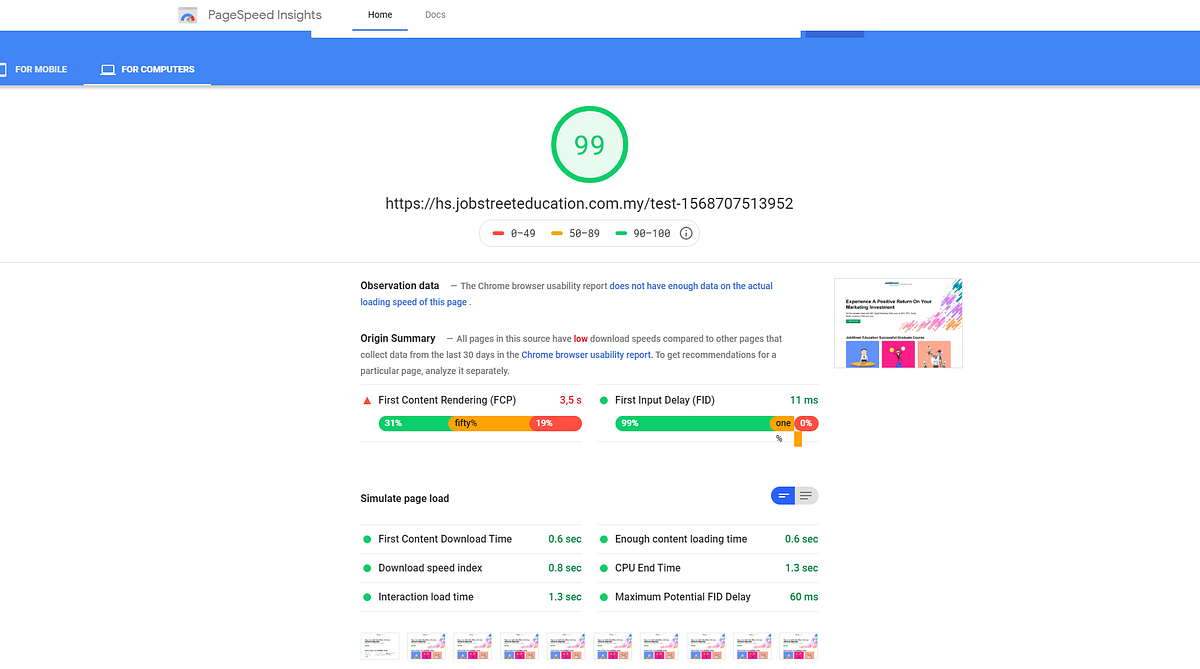1200x669 pixels.
Task: Toggle the simulate page load view switch
Action: (x=794, y=495)
